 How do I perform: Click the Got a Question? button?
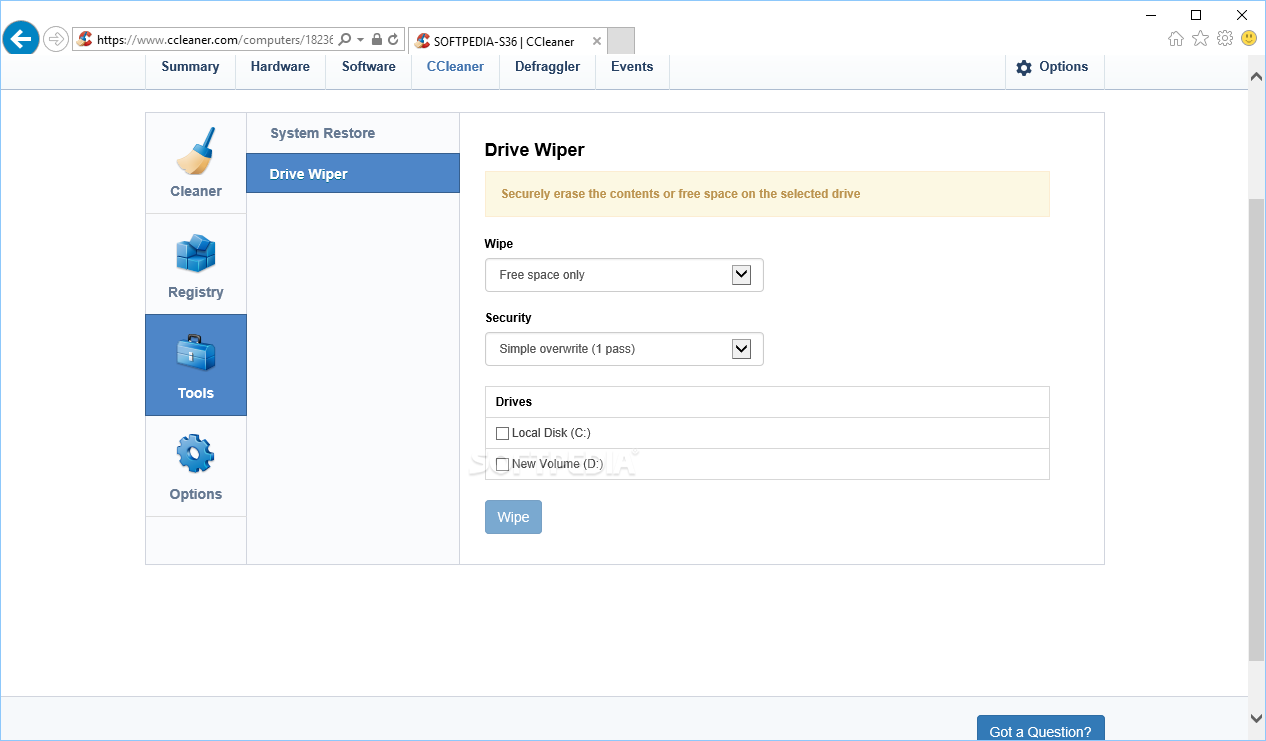(1040, 729)
